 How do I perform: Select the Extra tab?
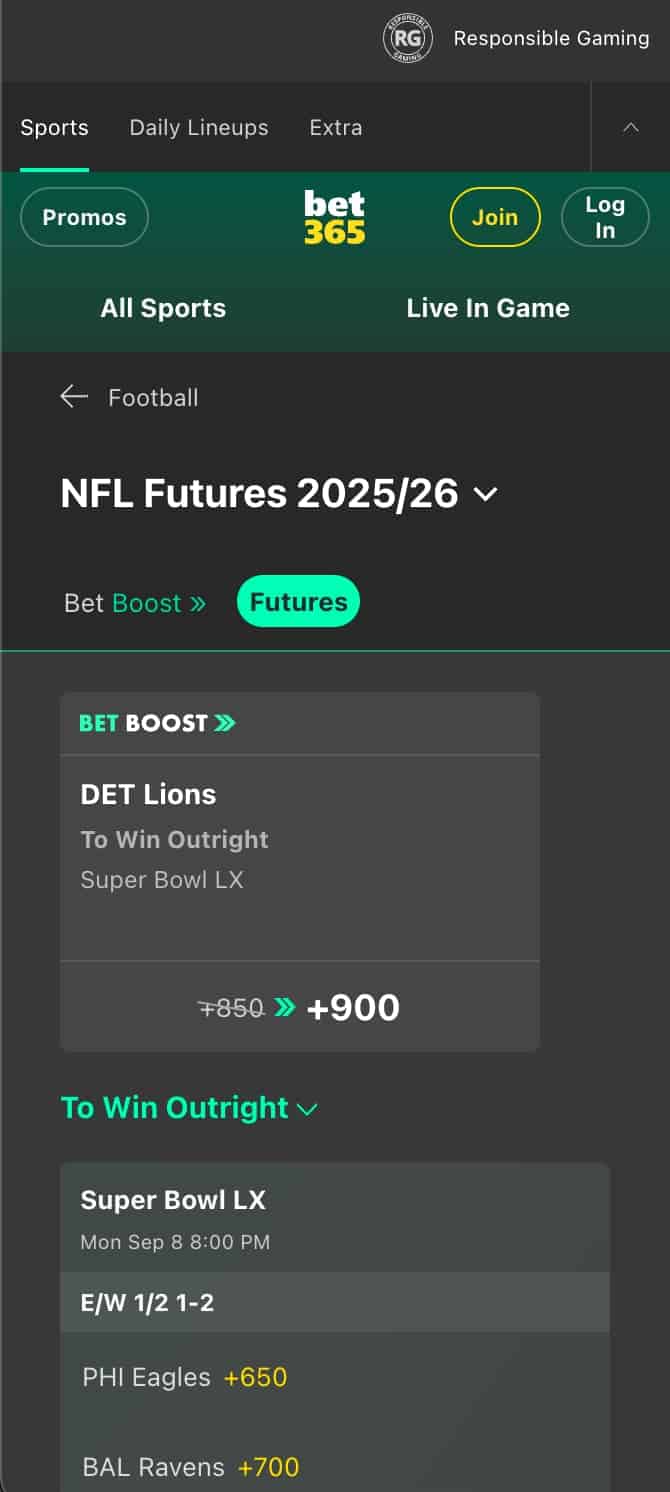click(336, 128)
